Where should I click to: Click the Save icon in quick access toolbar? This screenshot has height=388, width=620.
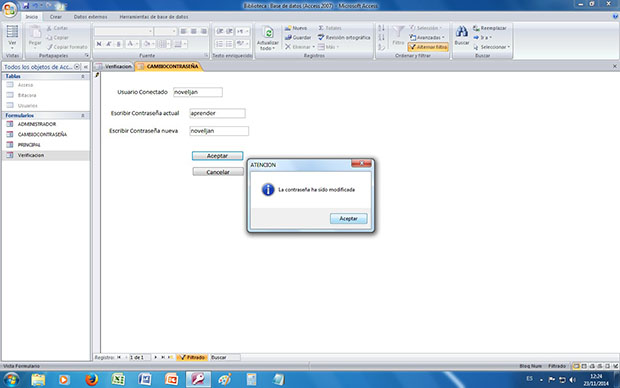click(x=26, y=6)
